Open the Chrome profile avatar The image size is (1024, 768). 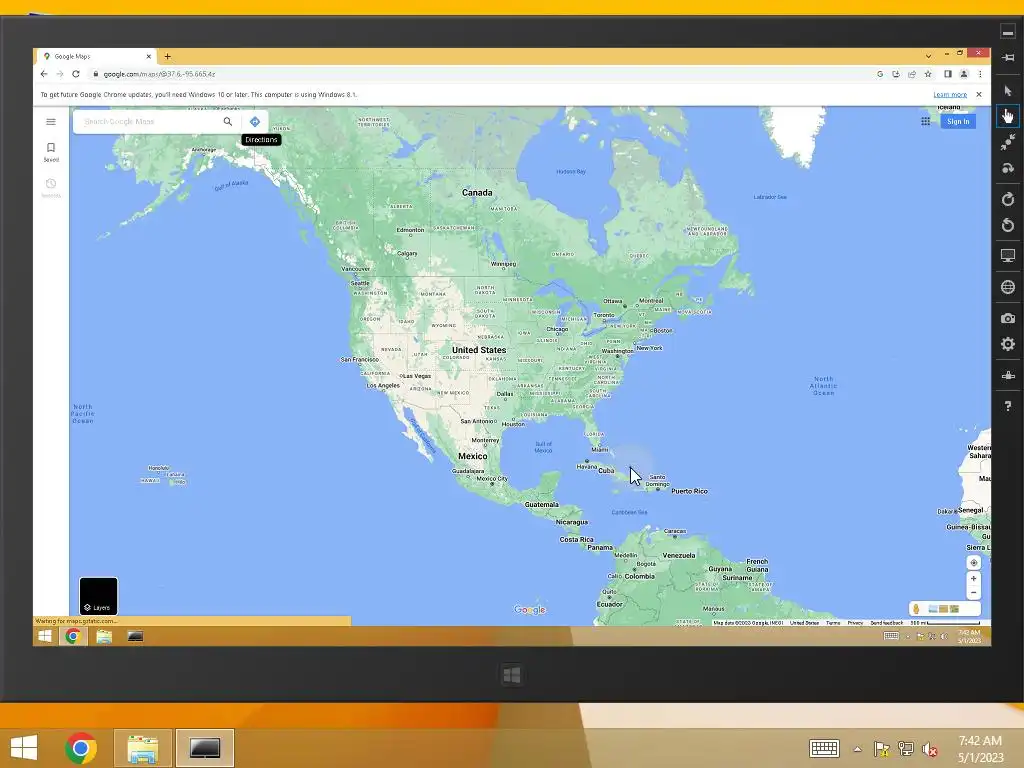[x=964, y=74]
